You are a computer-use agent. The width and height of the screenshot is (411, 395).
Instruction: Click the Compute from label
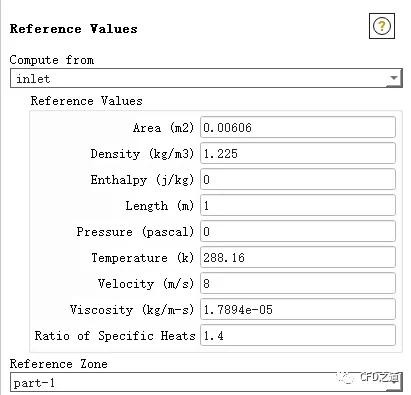click(x=52, y=60)
